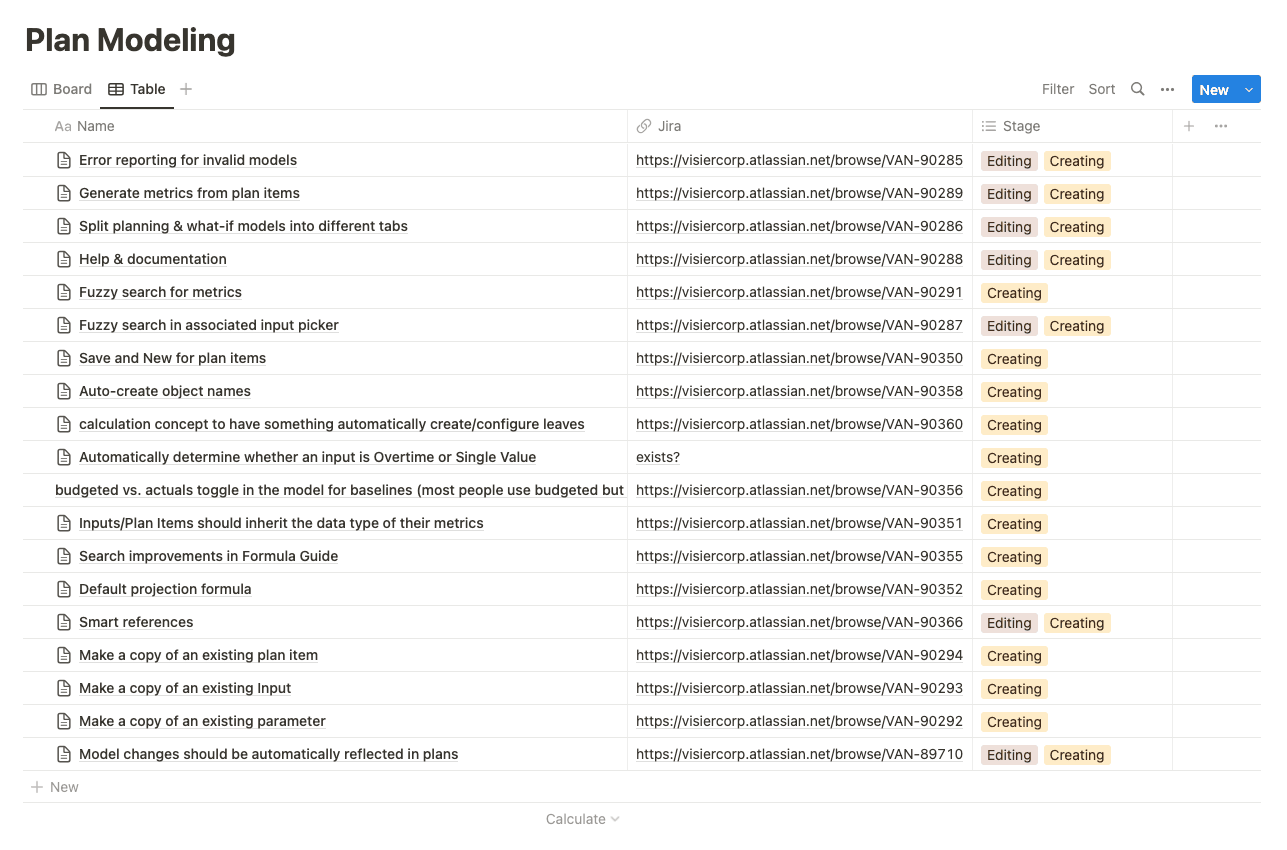Click page icon beside Auto-create object names

64,391
